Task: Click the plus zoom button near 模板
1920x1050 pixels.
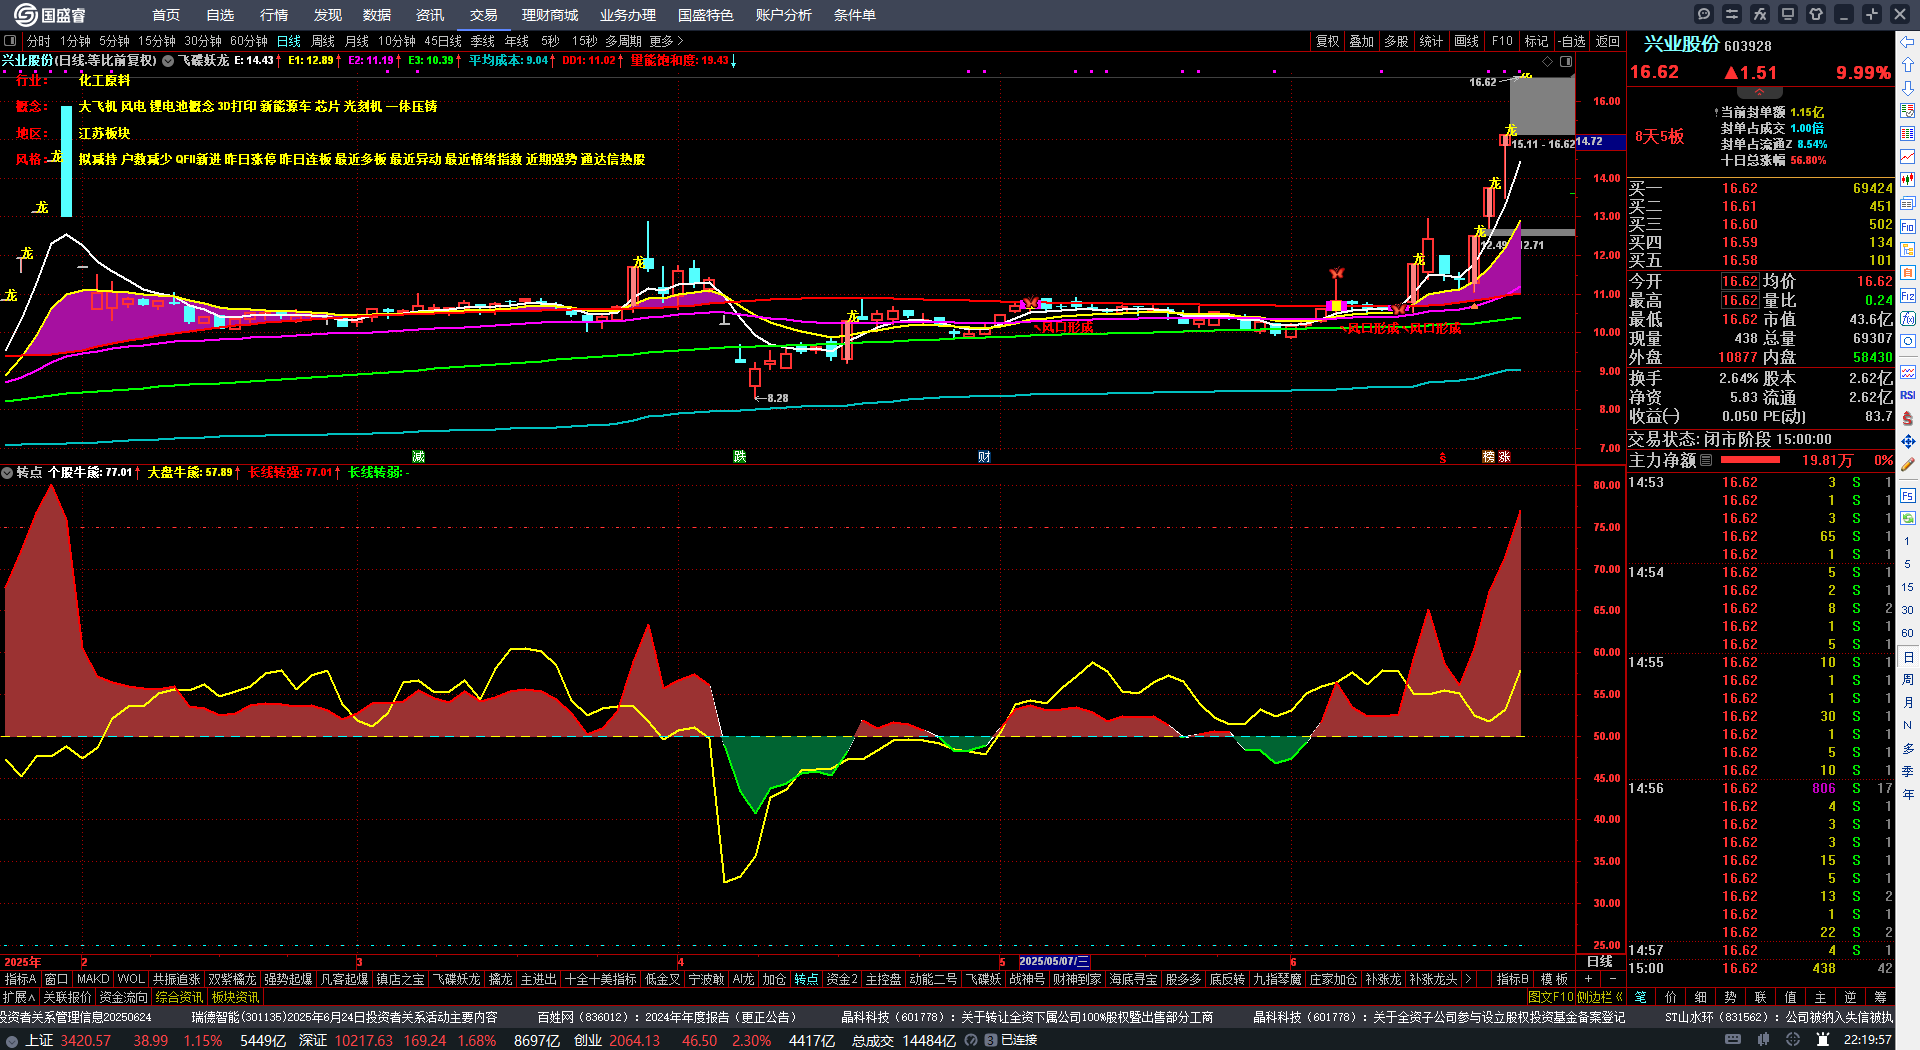Action: tap(1588, 979)
